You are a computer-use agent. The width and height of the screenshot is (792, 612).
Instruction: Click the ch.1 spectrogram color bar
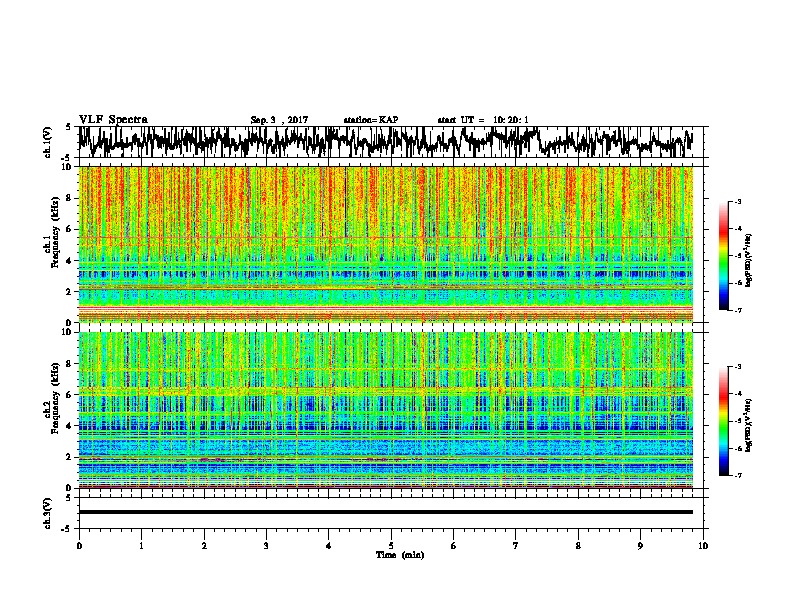pyautogui.click(x=723, y=256)
